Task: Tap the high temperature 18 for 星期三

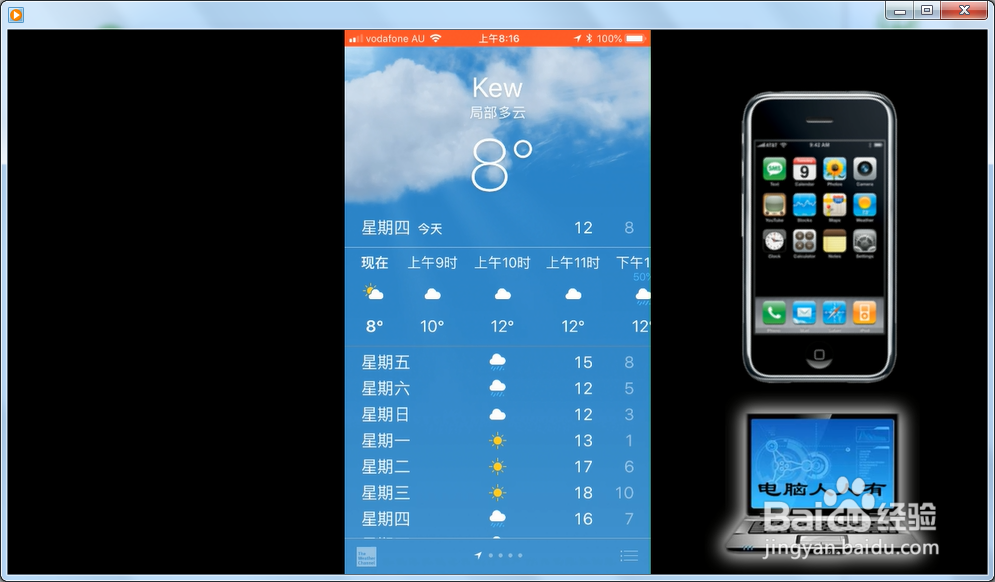Action: click(583, 493)
